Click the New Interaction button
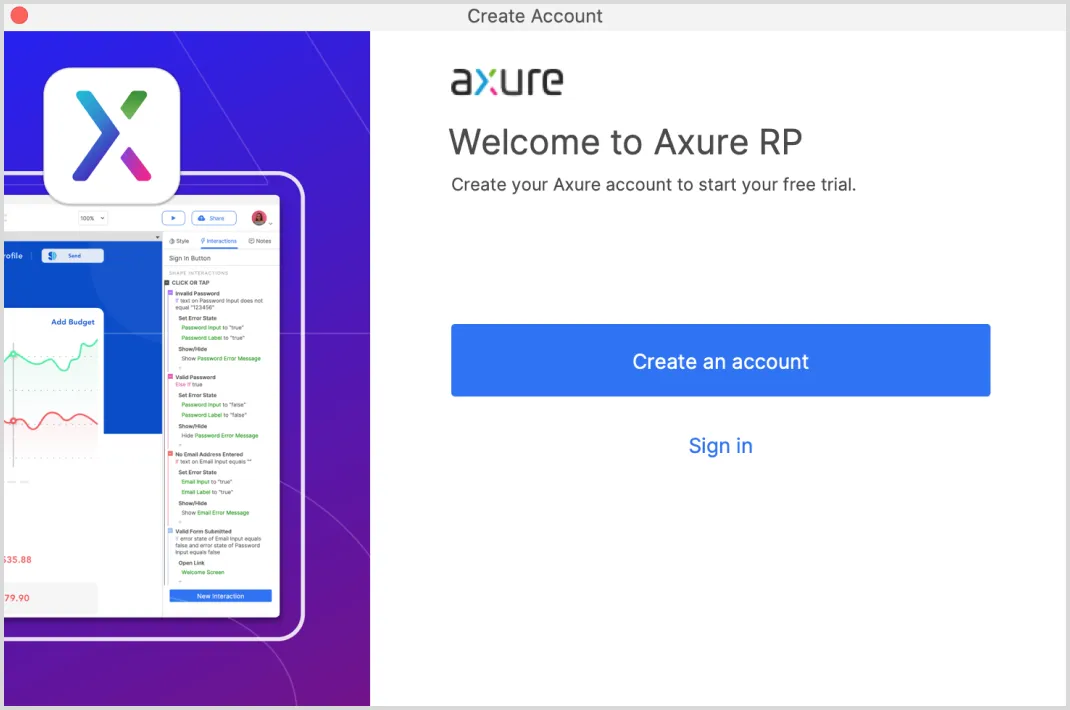This screenshot has width=1070, height=710. (220, 596)
